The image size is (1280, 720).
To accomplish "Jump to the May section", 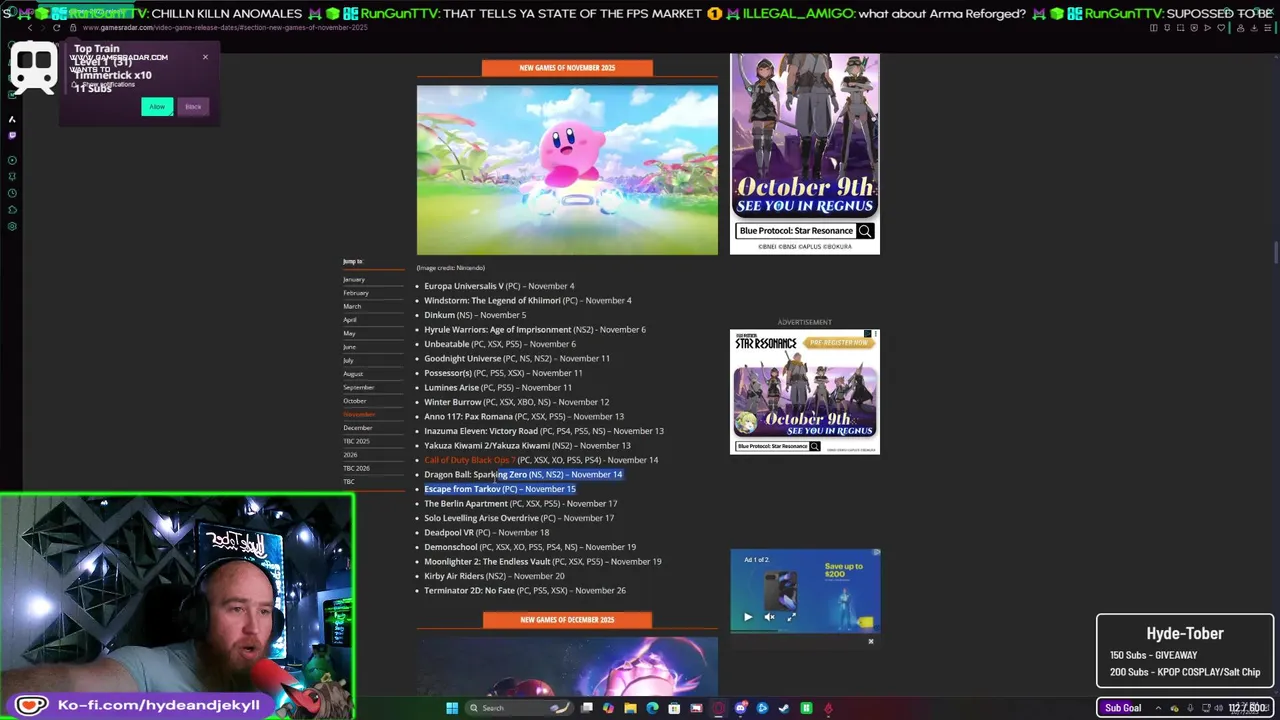I will 349,334.
